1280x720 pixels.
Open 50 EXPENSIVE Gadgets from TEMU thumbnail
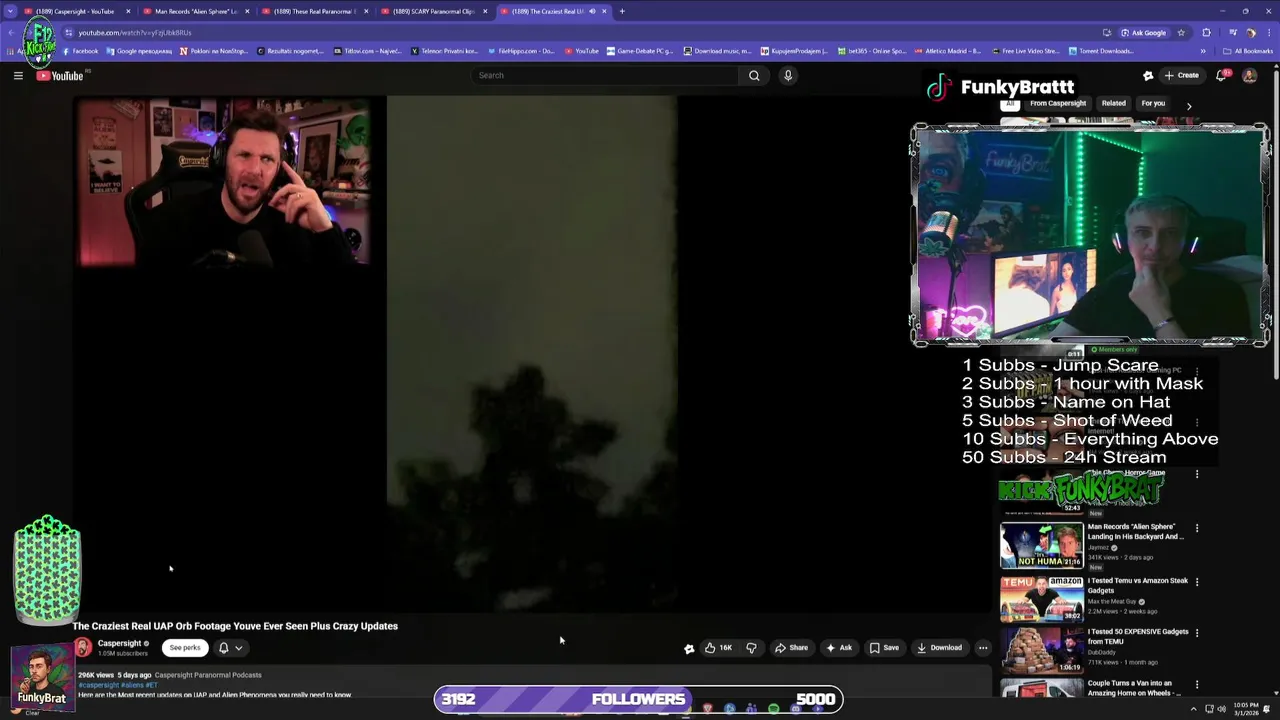click(1041, 650)
